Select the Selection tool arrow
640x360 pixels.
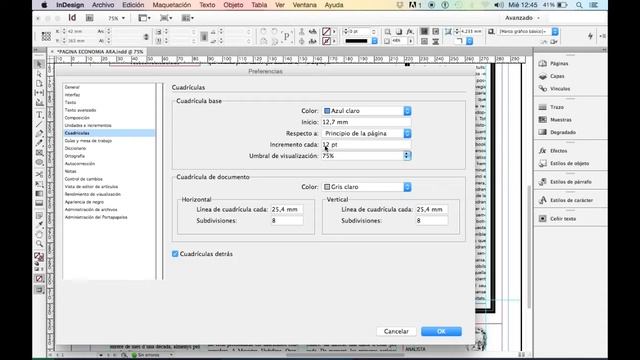pyautogui.click(x=39, y=64)
